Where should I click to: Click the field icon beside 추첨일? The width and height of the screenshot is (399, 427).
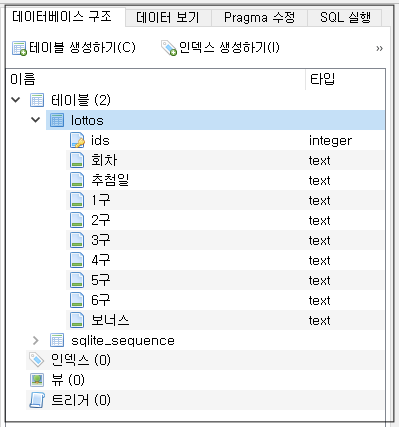[77, 180]
